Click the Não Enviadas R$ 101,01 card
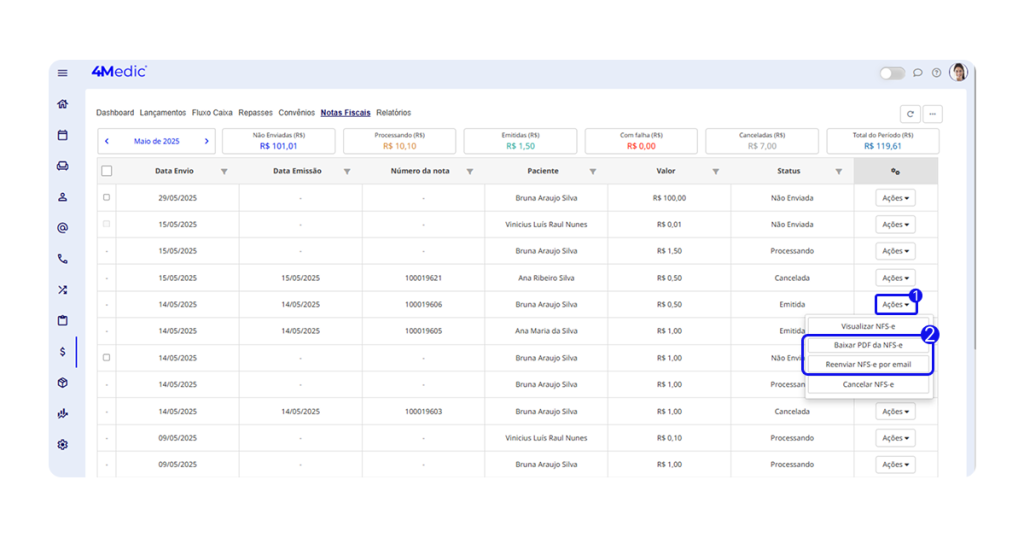 279,141
